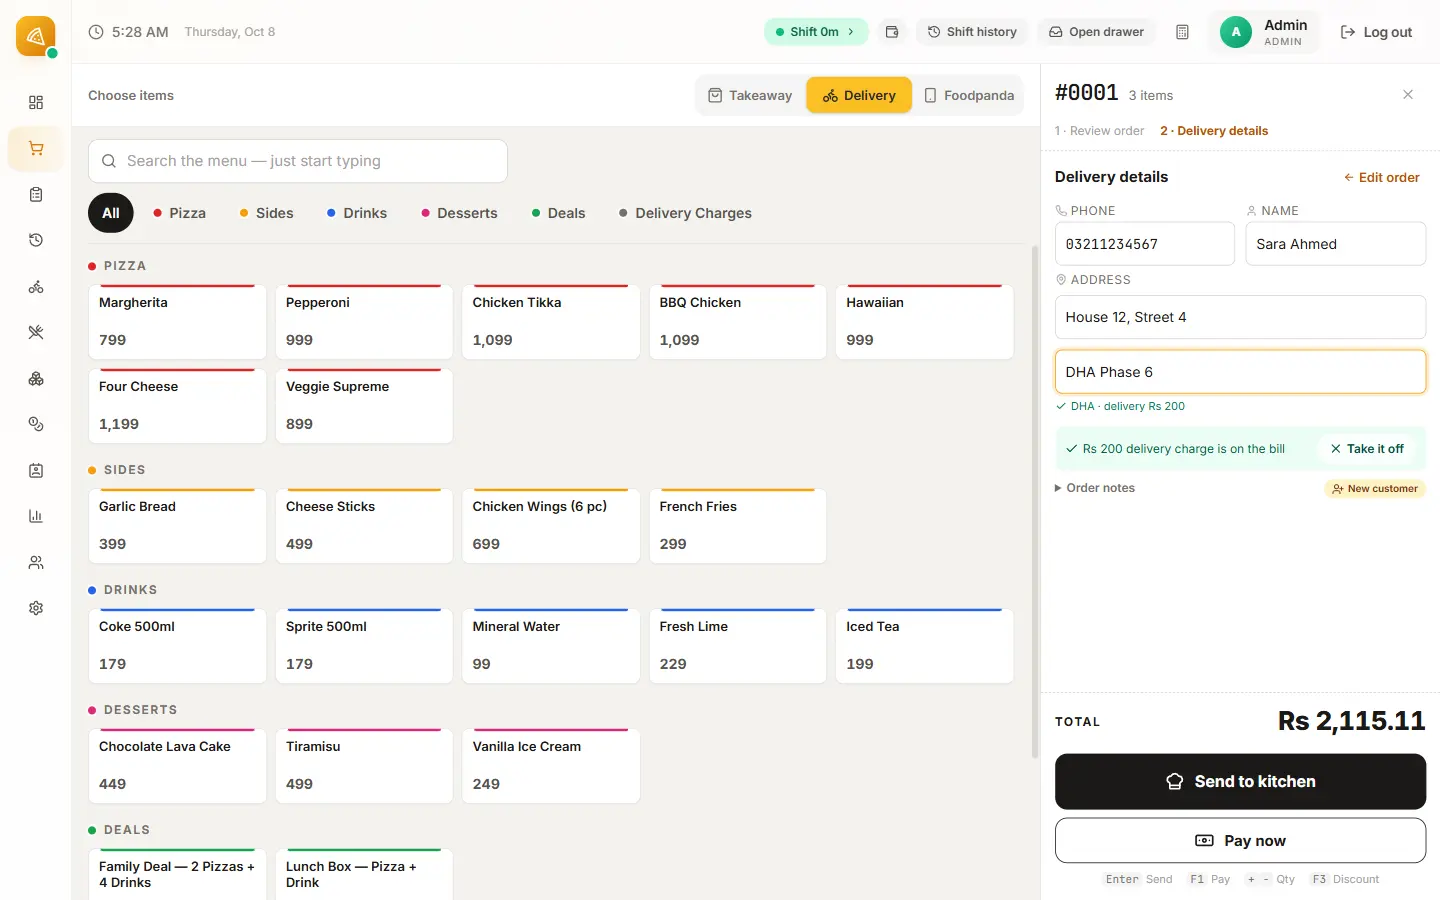Select Takeaway order type
The height and width of the screenshot is (900, 1440).
(750, 95)
